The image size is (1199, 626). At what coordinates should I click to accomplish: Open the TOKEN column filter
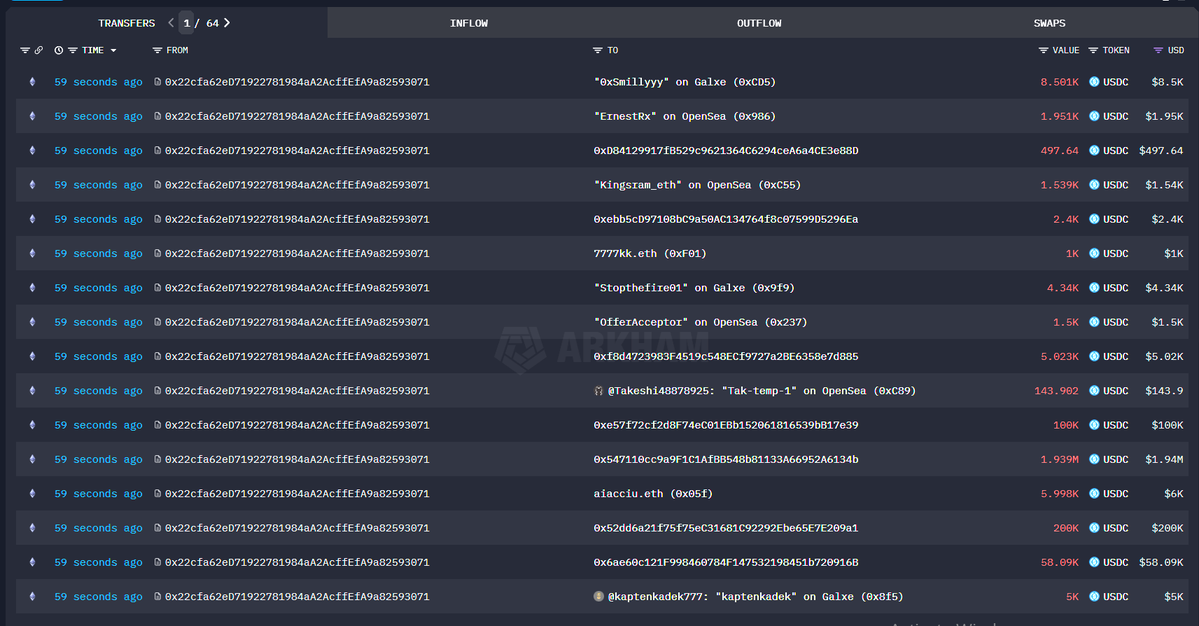click(x=1093, y=50)
